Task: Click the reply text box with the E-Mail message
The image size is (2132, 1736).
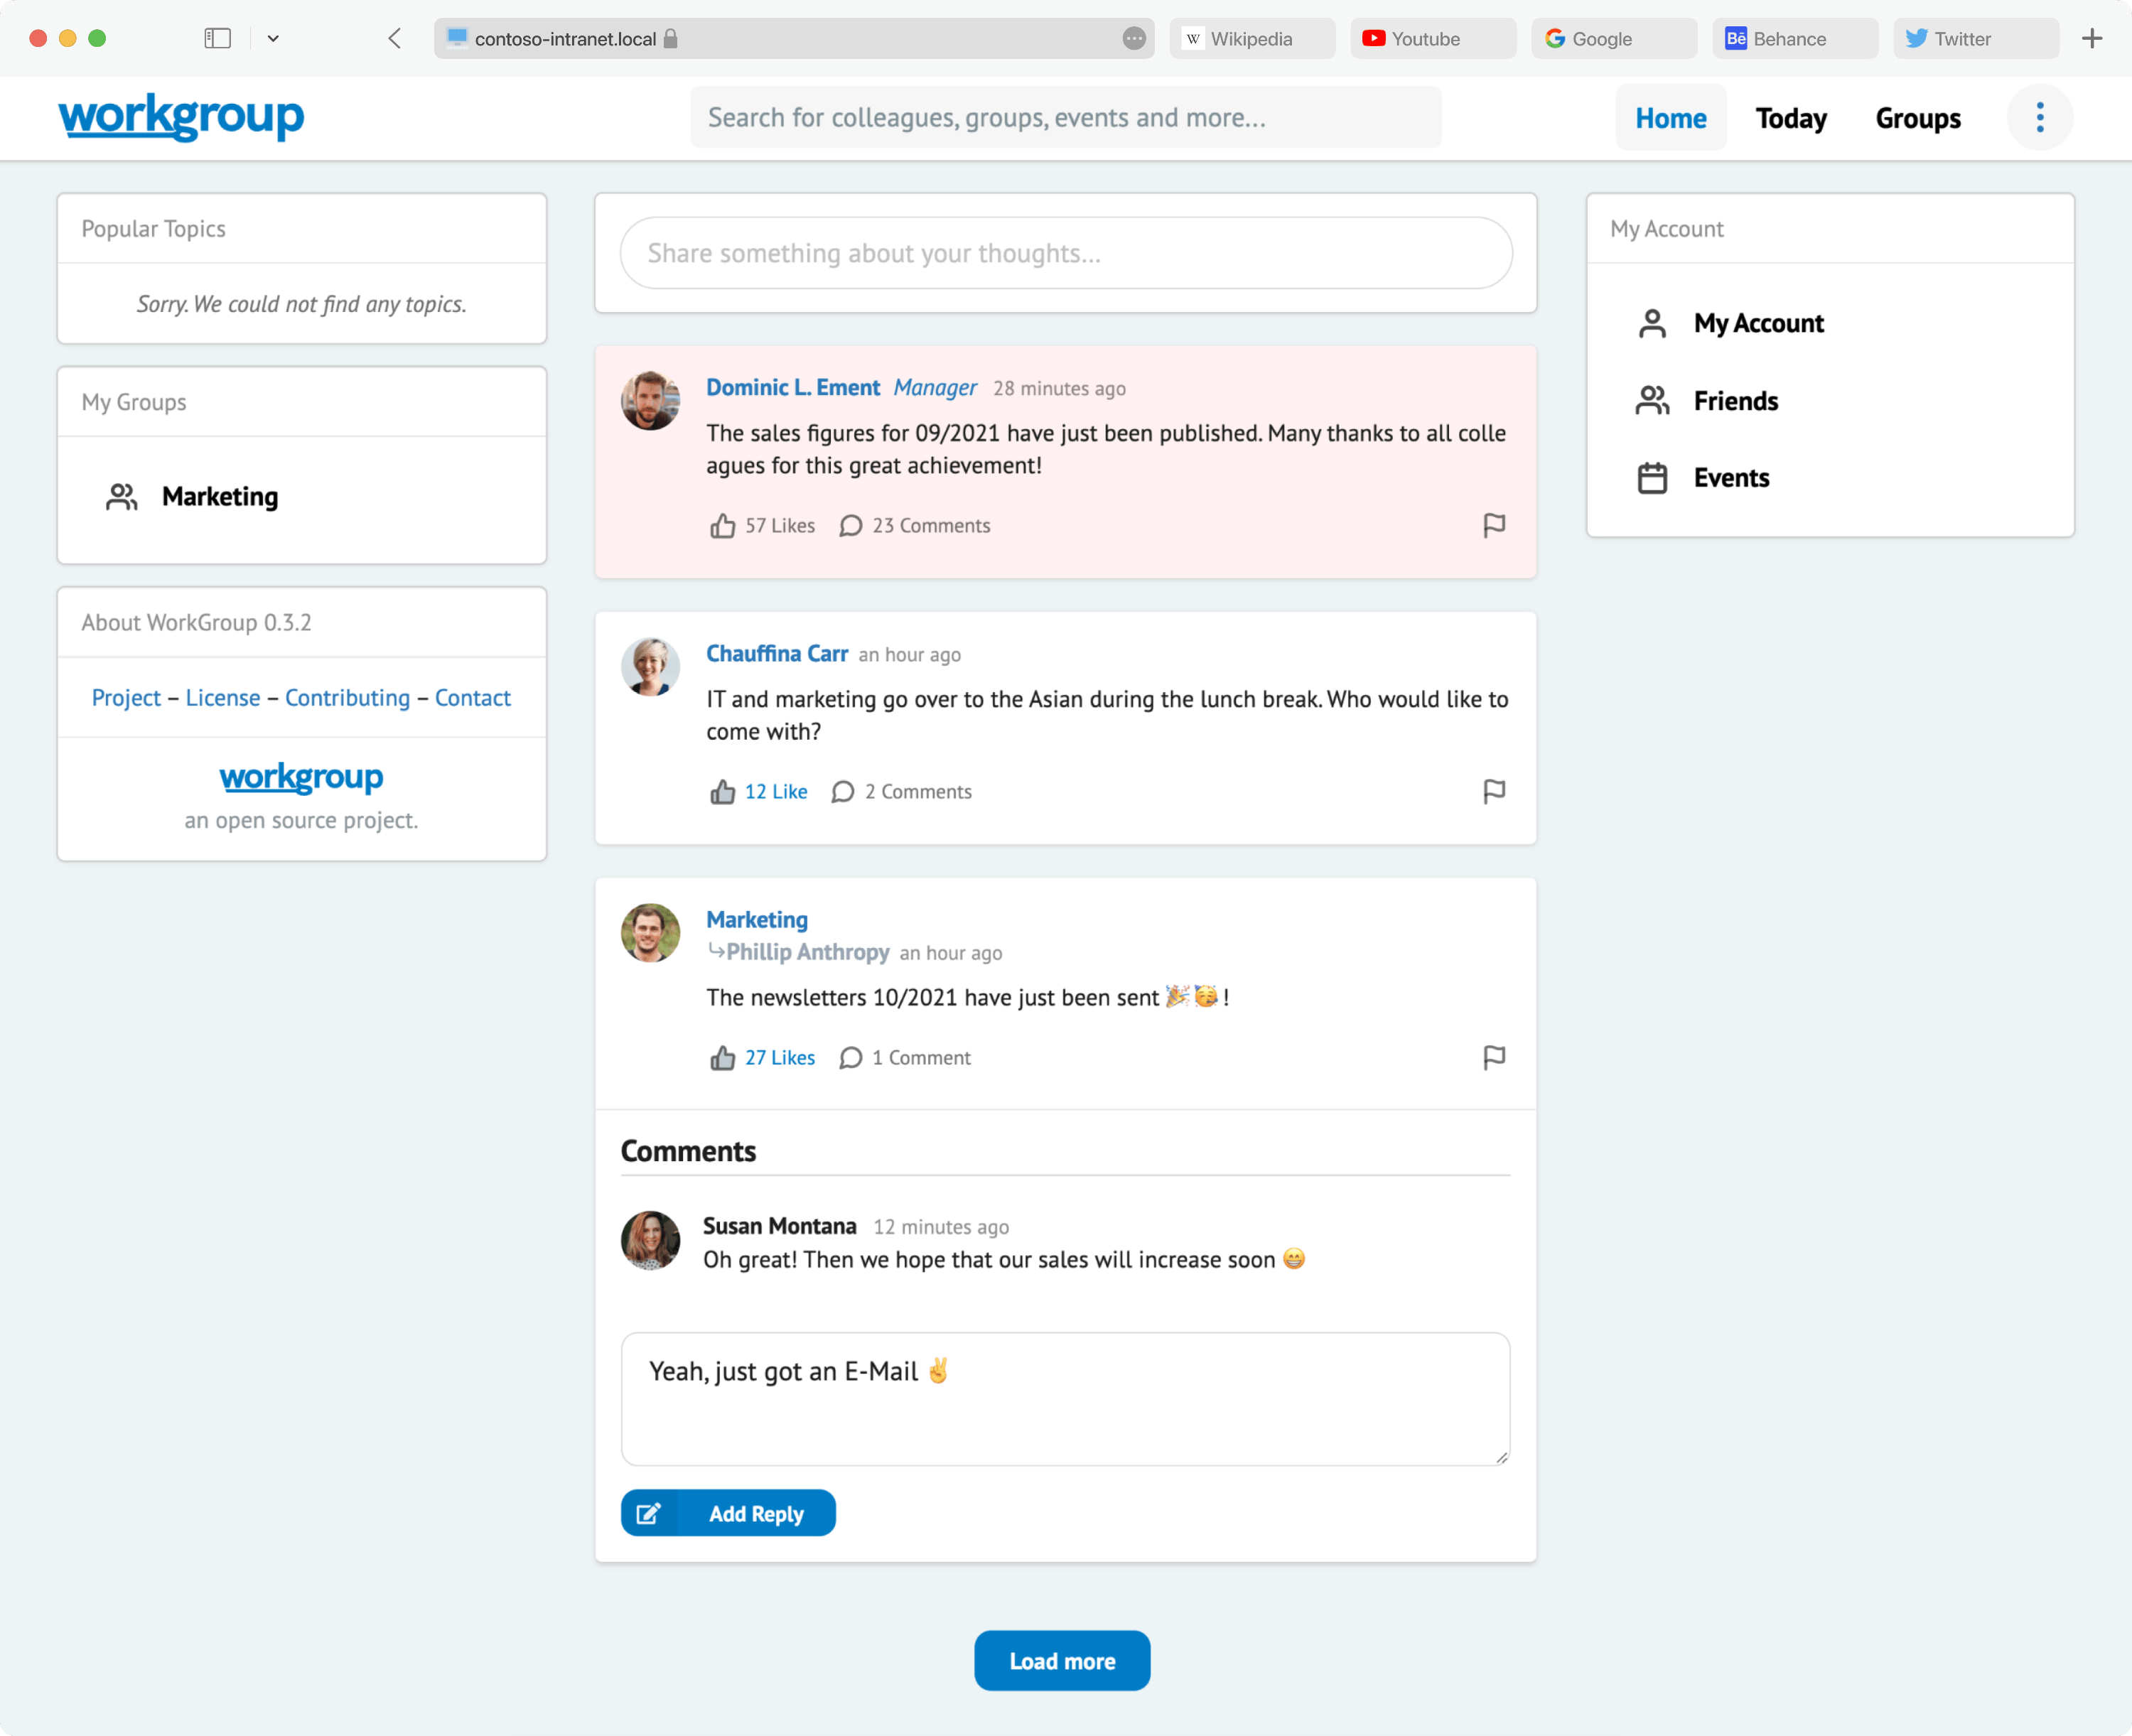Action: point(1064,1398)
